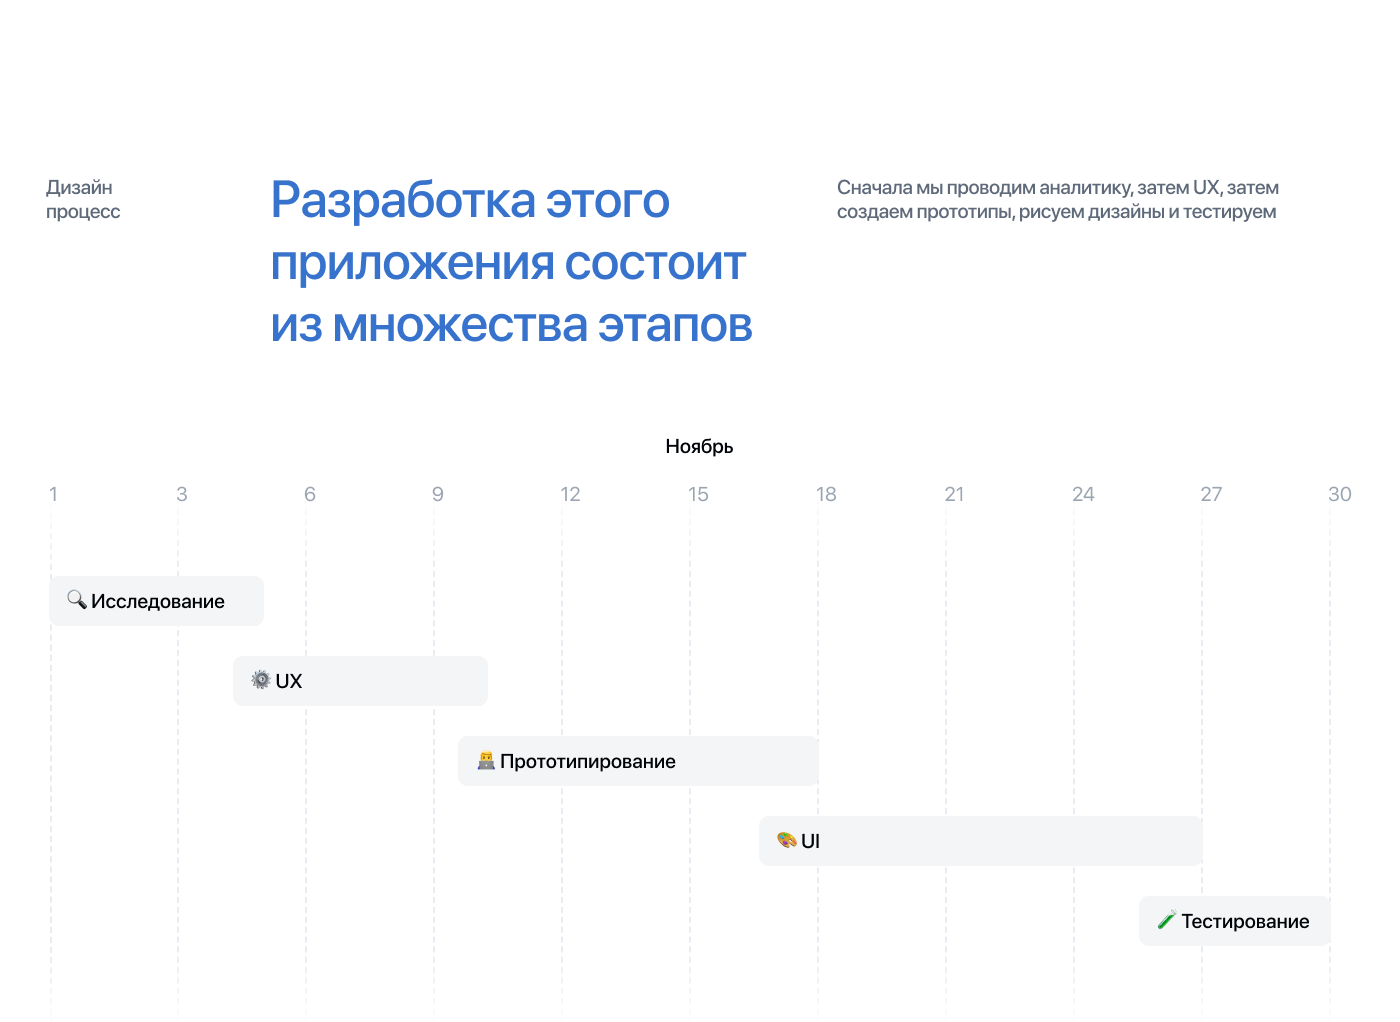Select the Прототипирование stage label
The image size is (1400, 1022).
588,761
